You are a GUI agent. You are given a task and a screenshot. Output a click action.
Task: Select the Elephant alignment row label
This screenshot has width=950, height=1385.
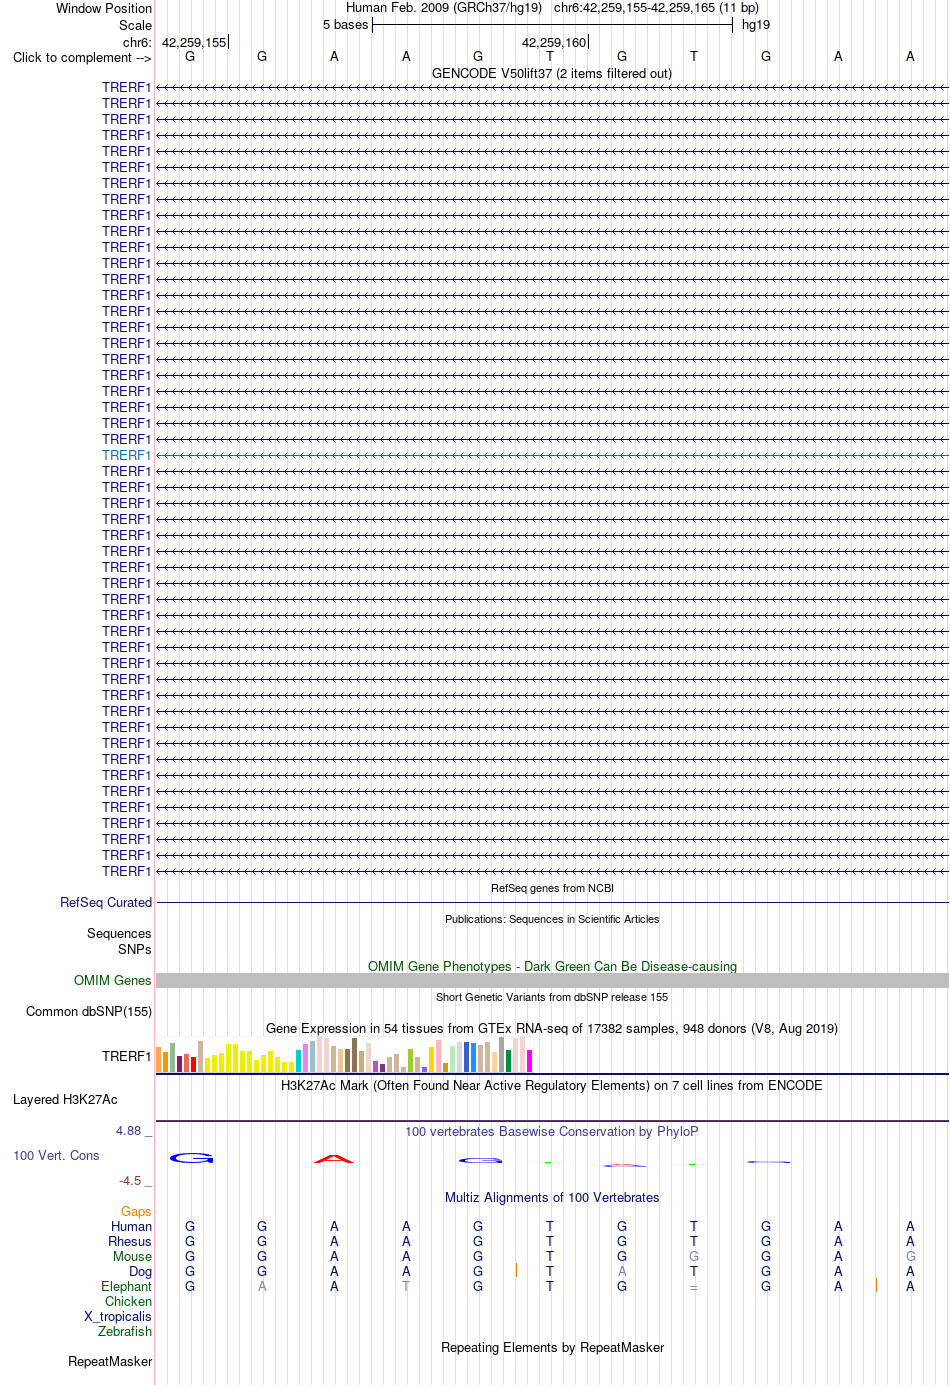(127, 1286)
